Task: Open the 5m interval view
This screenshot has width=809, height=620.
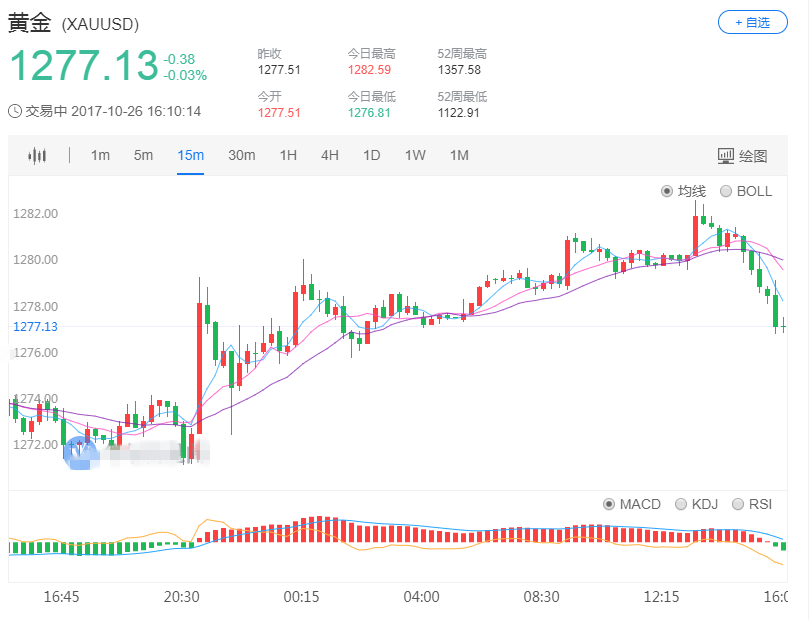Action: (142, 155)
